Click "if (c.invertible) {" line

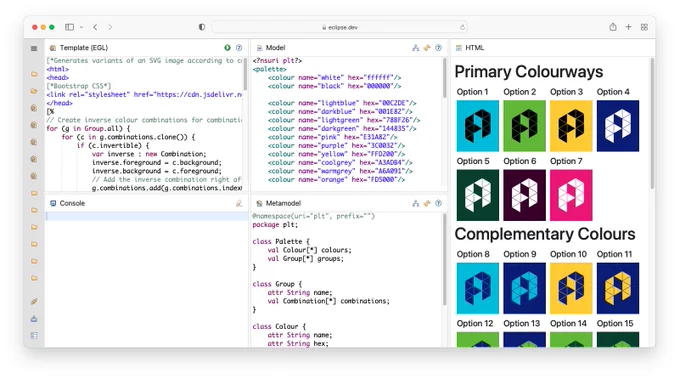(112, 146)
